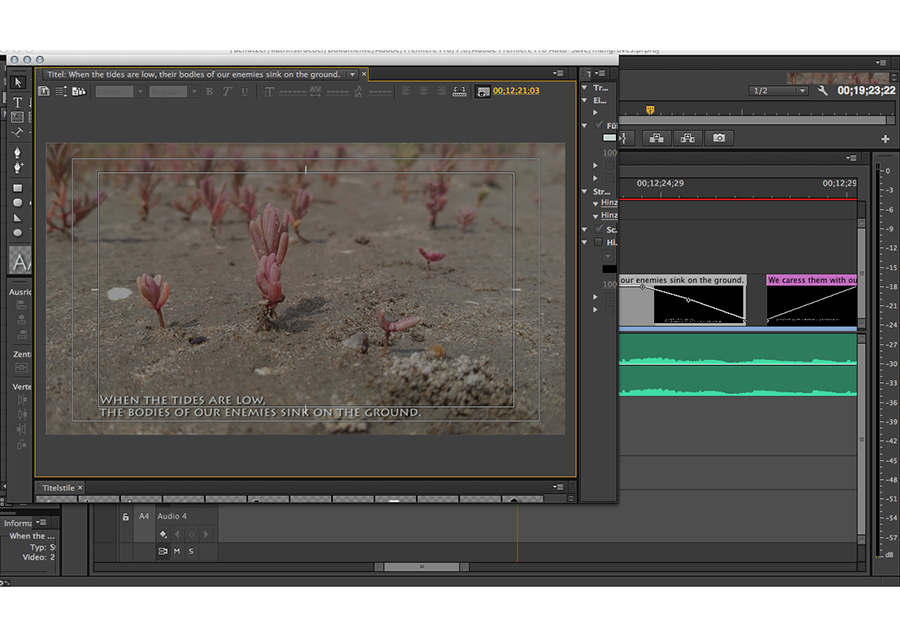Pick the Pen tool in title tools
This screenshot has width=900, height=637.
click(18, 154)
